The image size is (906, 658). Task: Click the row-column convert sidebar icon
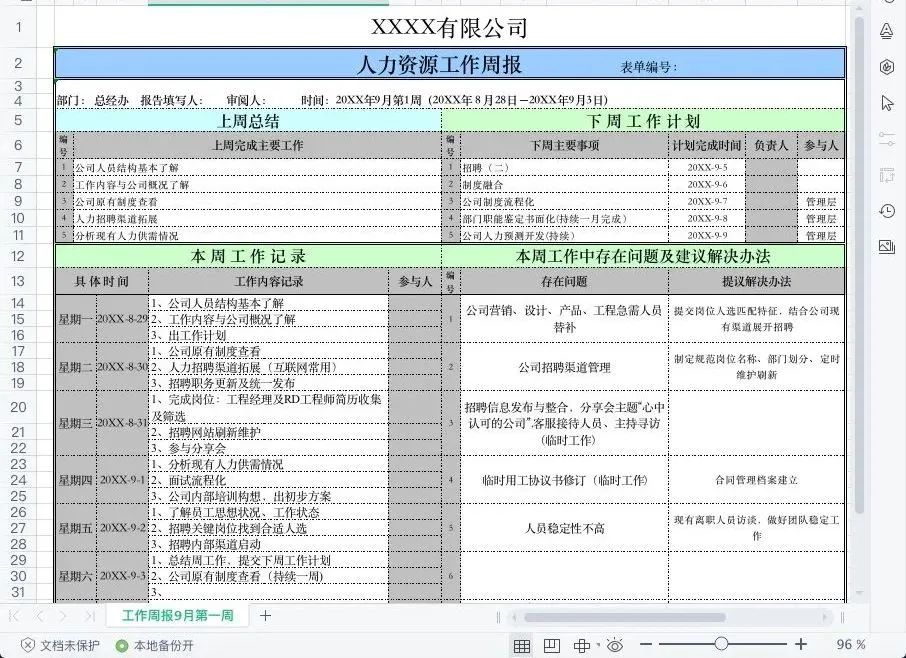[x=886, y=174]
